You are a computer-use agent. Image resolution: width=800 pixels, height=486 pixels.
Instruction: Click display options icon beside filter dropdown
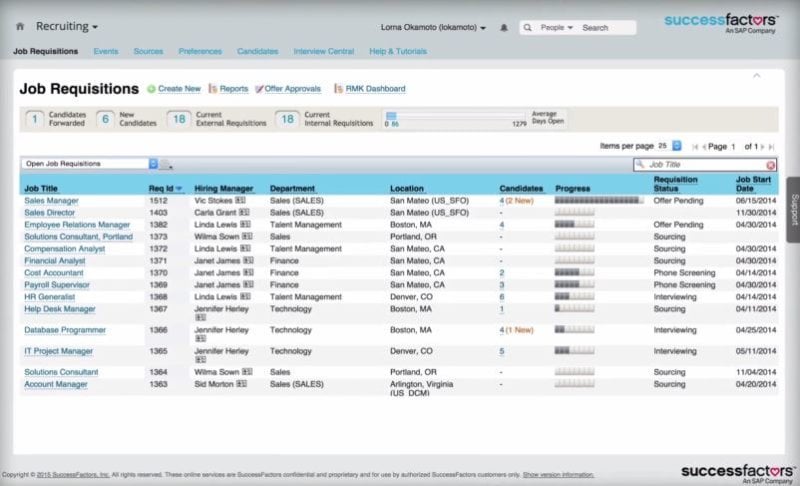[x=166, y=164]
